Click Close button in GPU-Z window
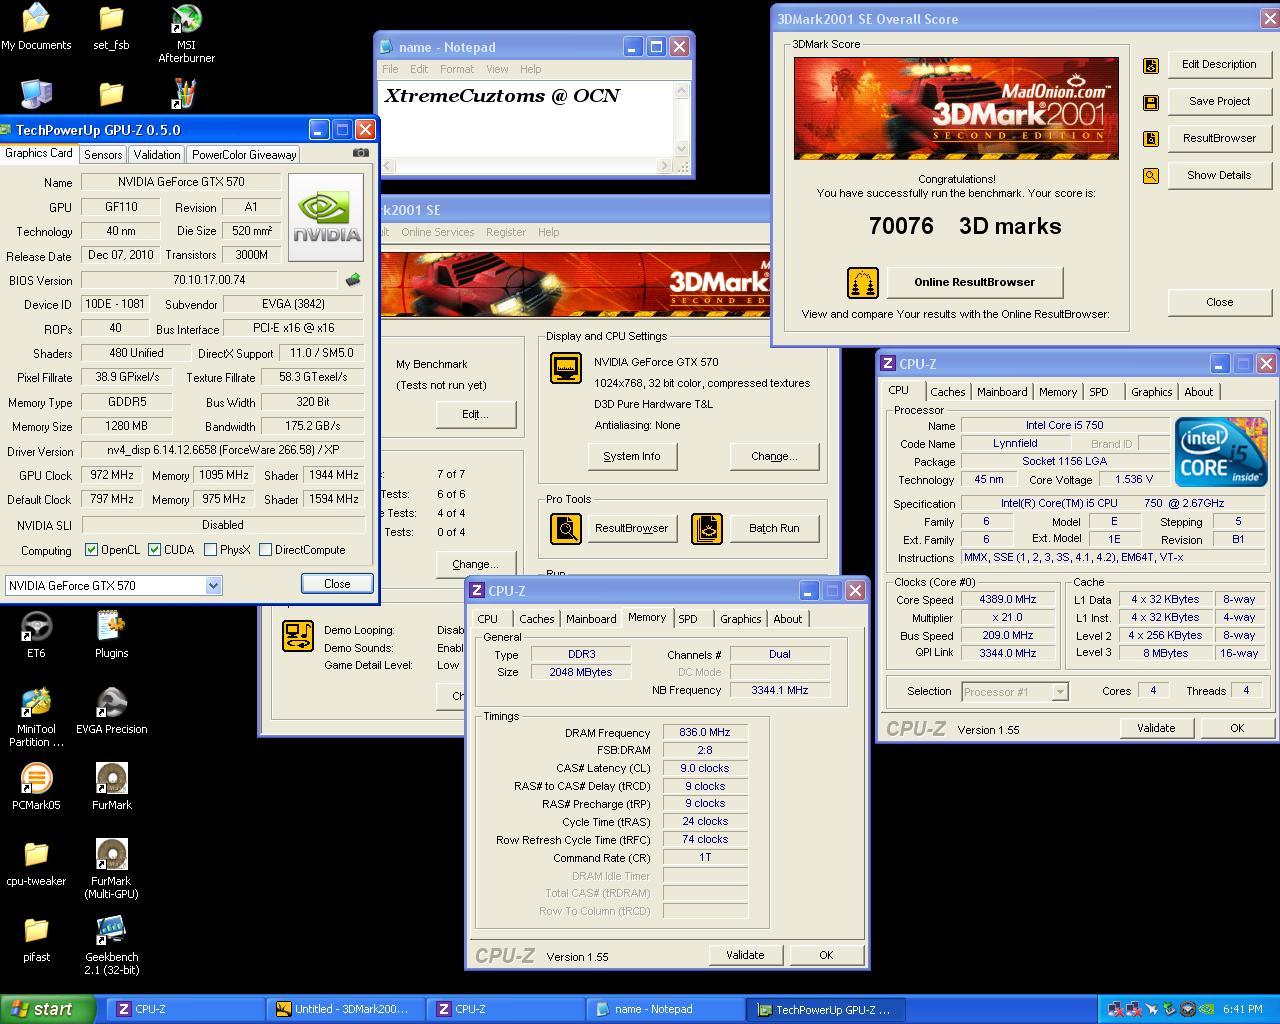The image size is (1280, 1024). [337, 584]
